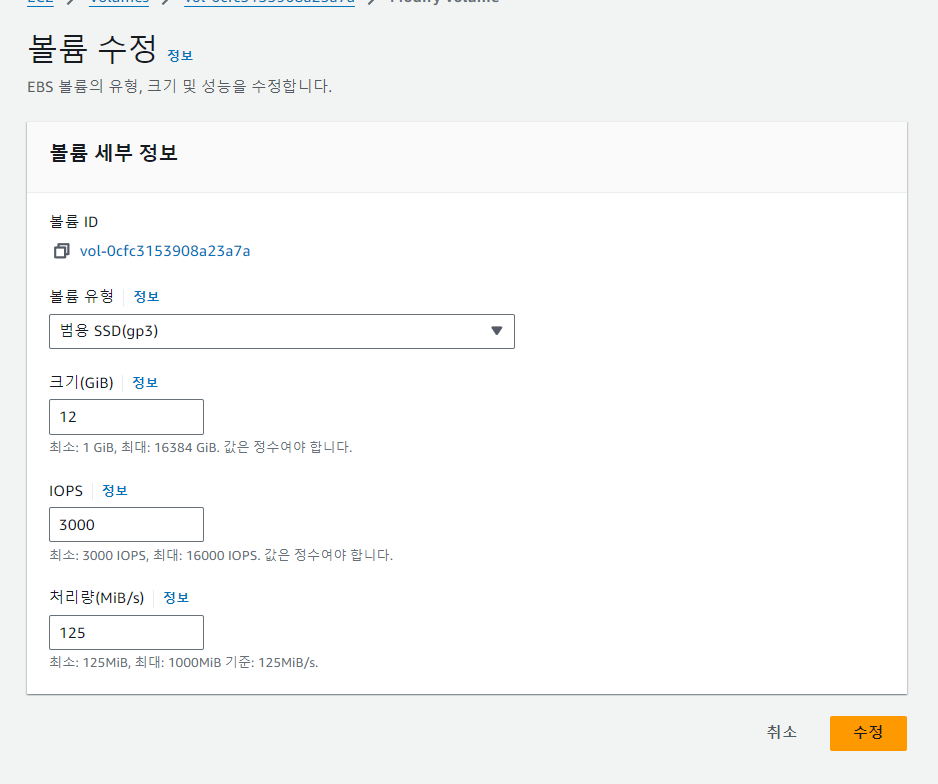Screen dimensions: 938x784
Task: Go to the Volumes breadcrumb link
Action: [119, 2]
